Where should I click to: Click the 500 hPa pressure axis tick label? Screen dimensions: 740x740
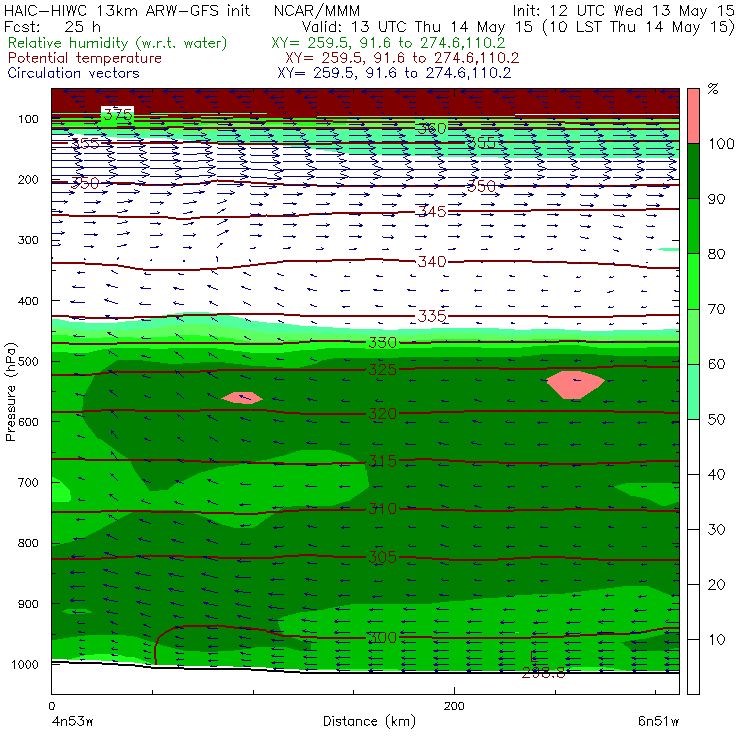pyautogui.click(x=28, y=362)
